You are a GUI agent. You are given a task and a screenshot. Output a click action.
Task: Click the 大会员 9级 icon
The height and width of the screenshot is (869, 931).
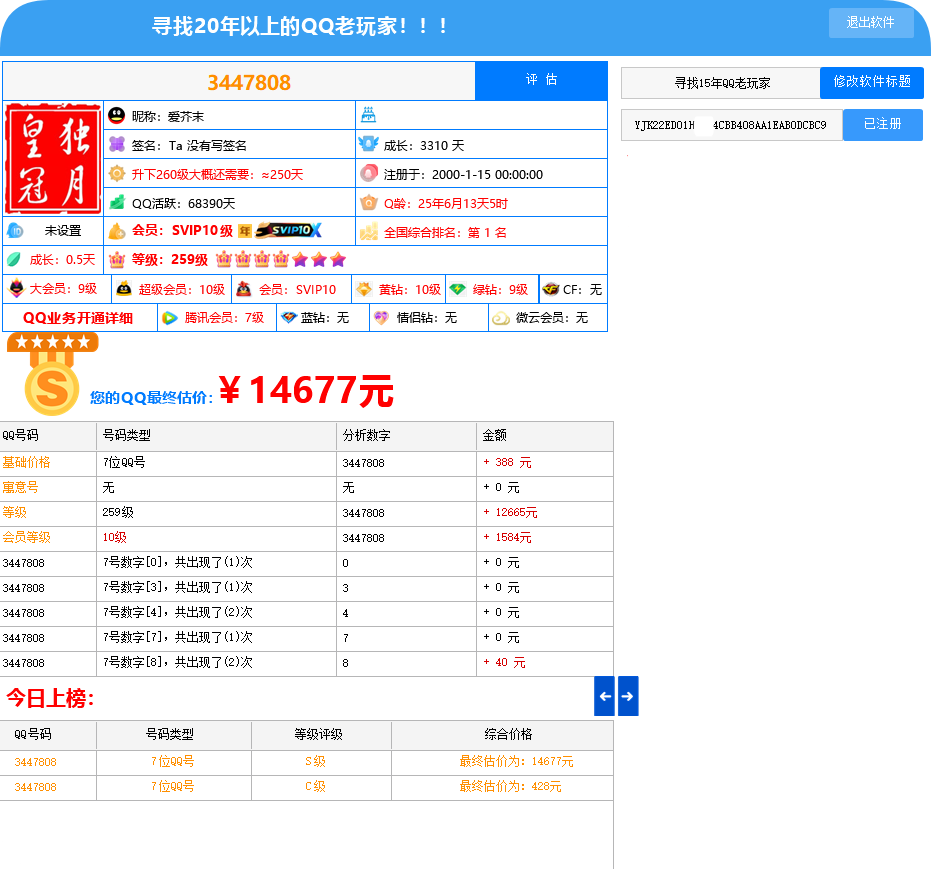(17, 288)
